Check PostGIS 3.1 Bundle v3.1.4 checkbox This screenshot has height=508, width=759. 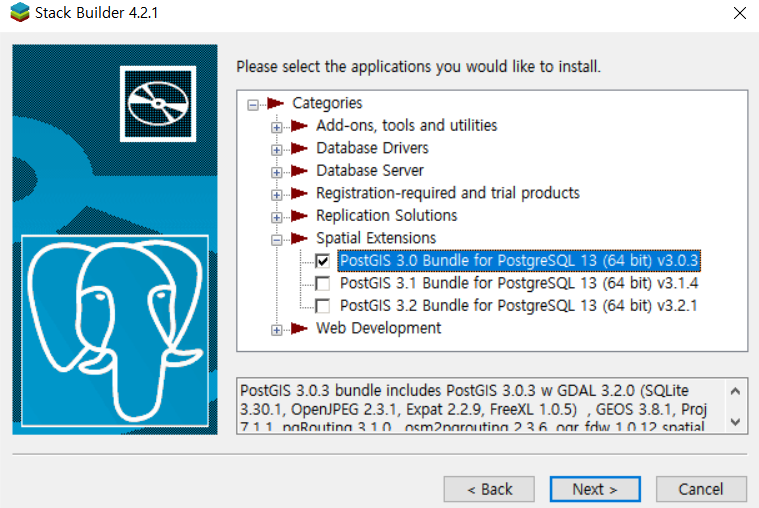point(322,283)
